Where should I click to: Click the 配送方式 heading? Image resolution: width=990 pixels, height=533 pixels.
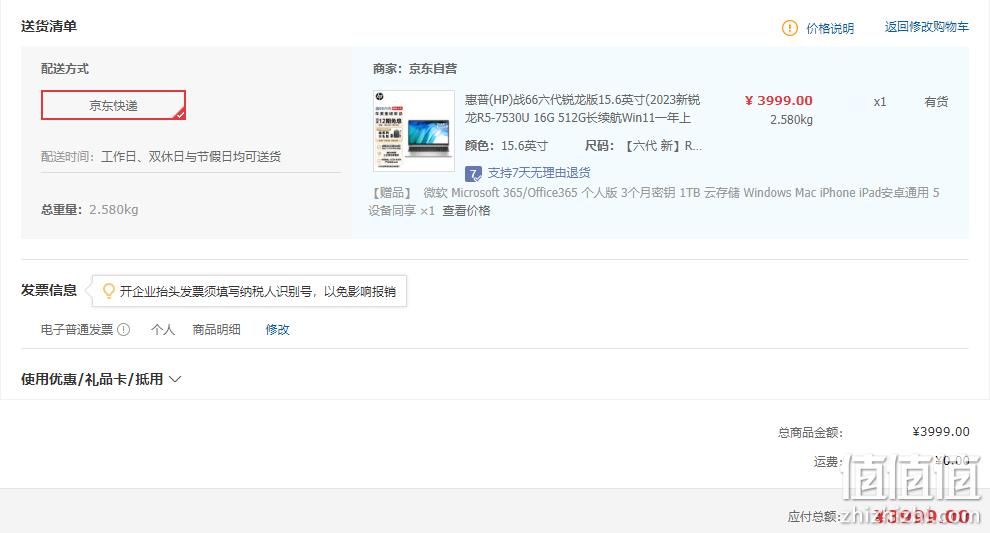[65, 68]
